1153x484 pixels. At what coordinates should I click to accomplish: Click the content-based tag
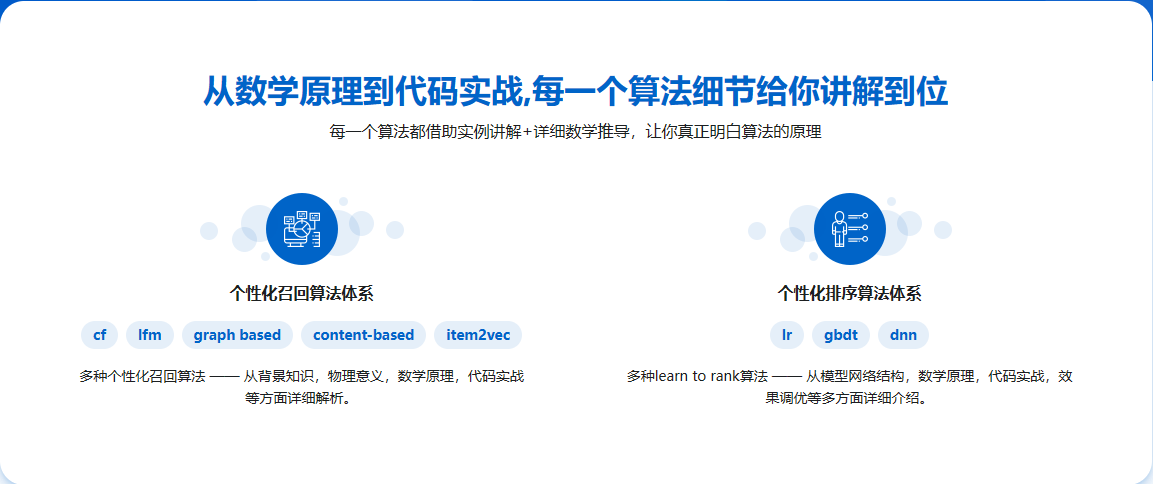click(363, 335)
